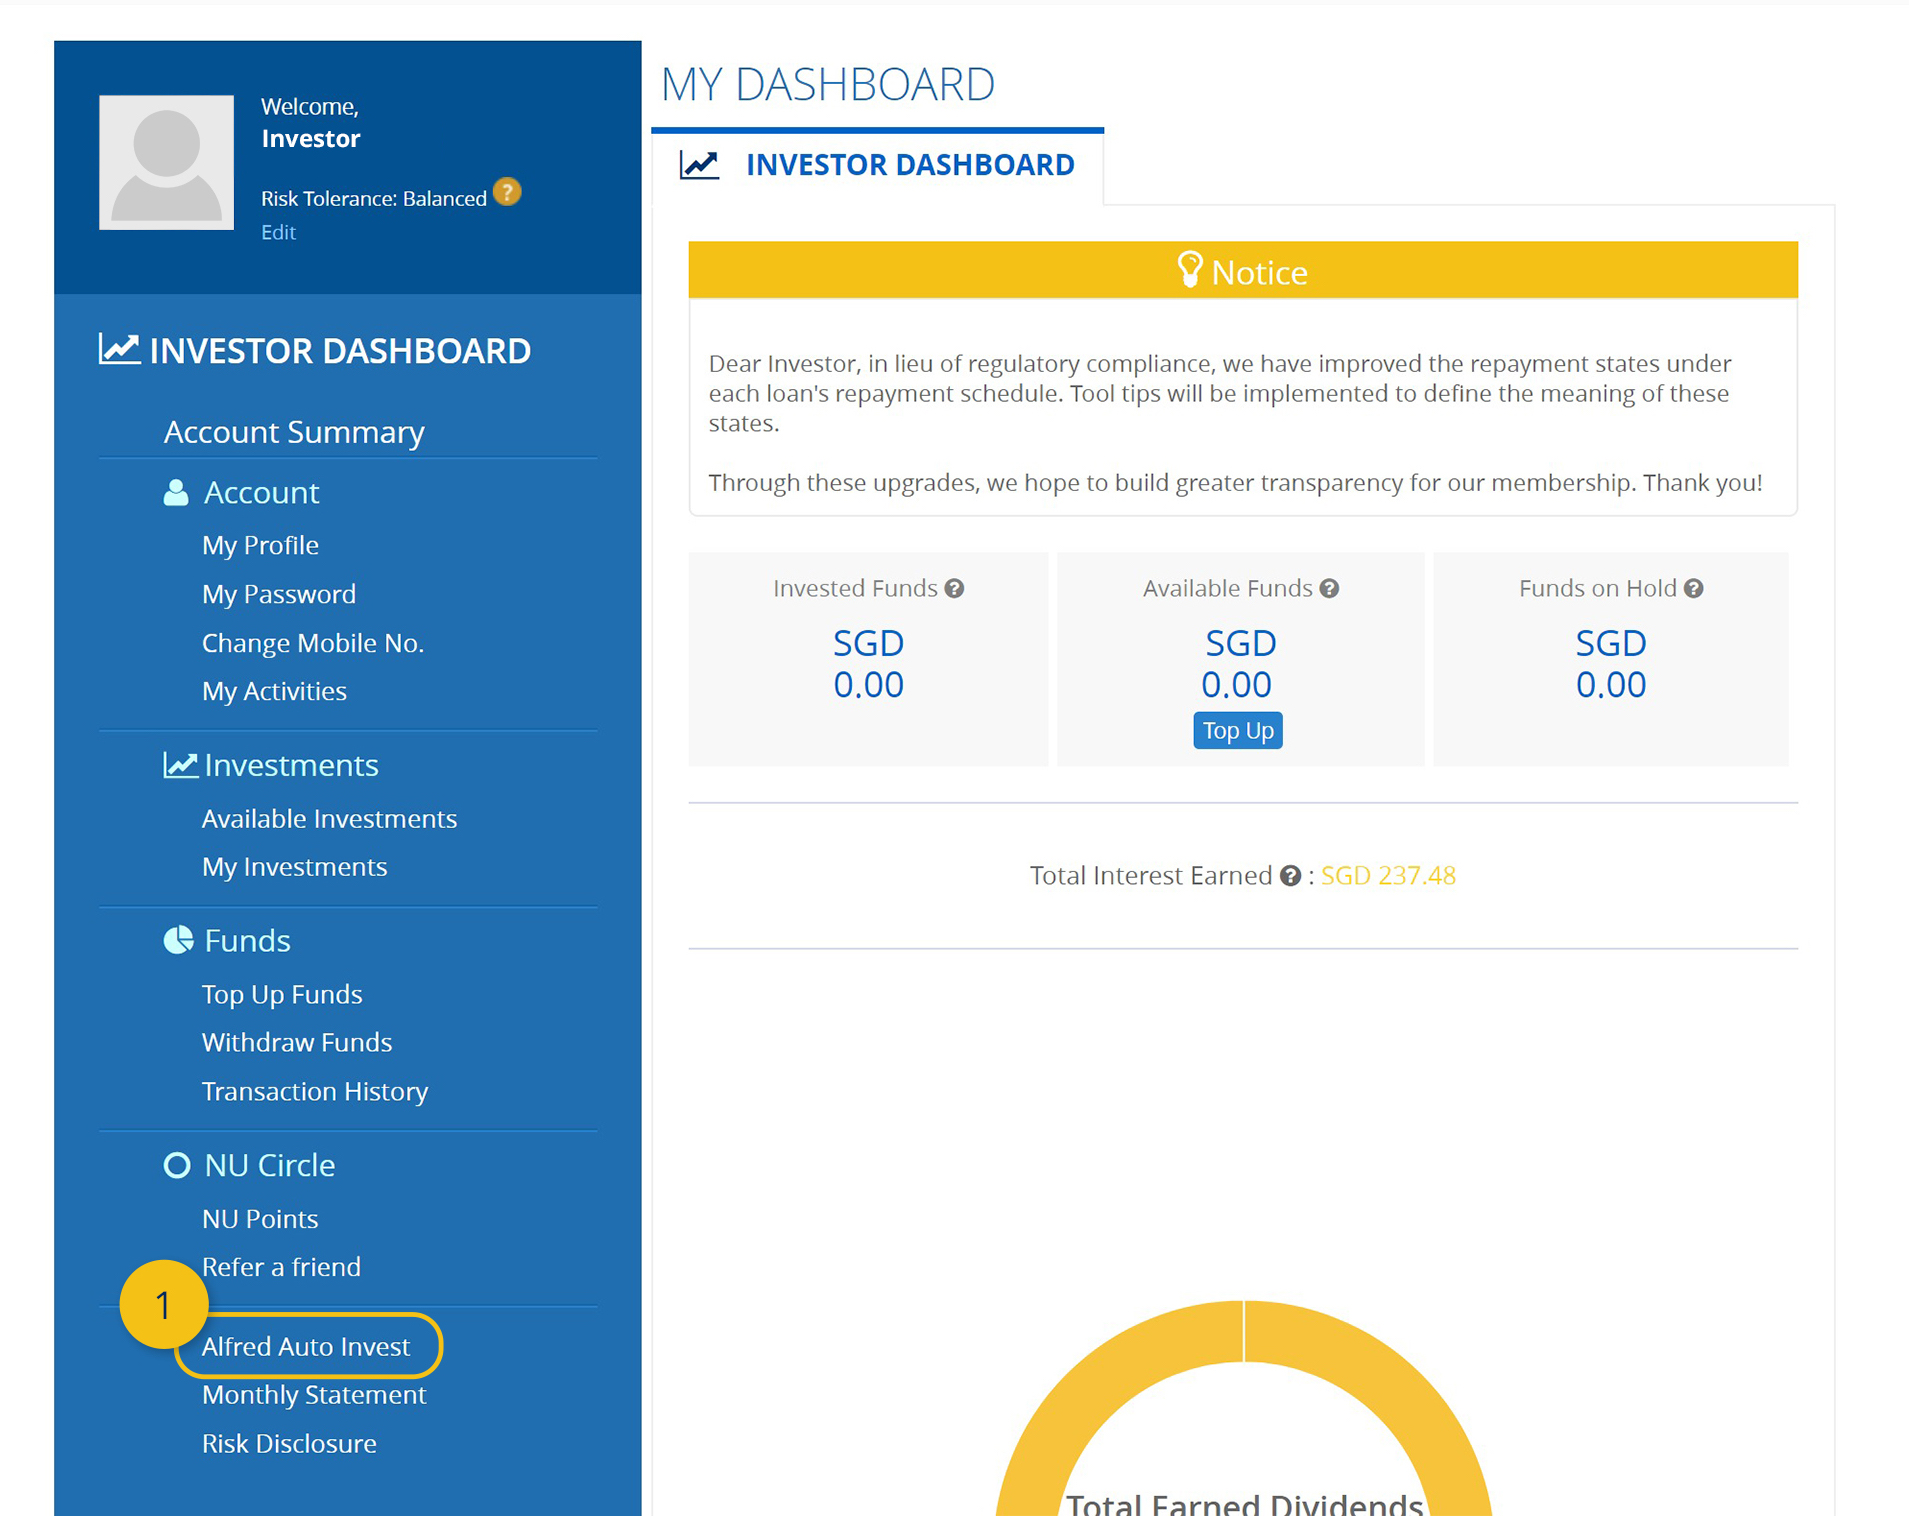Click the SGD 237.48 interest amount
This screenshot has width=1909, height=1516.
pyautogui.click(x=1388, y=876)
